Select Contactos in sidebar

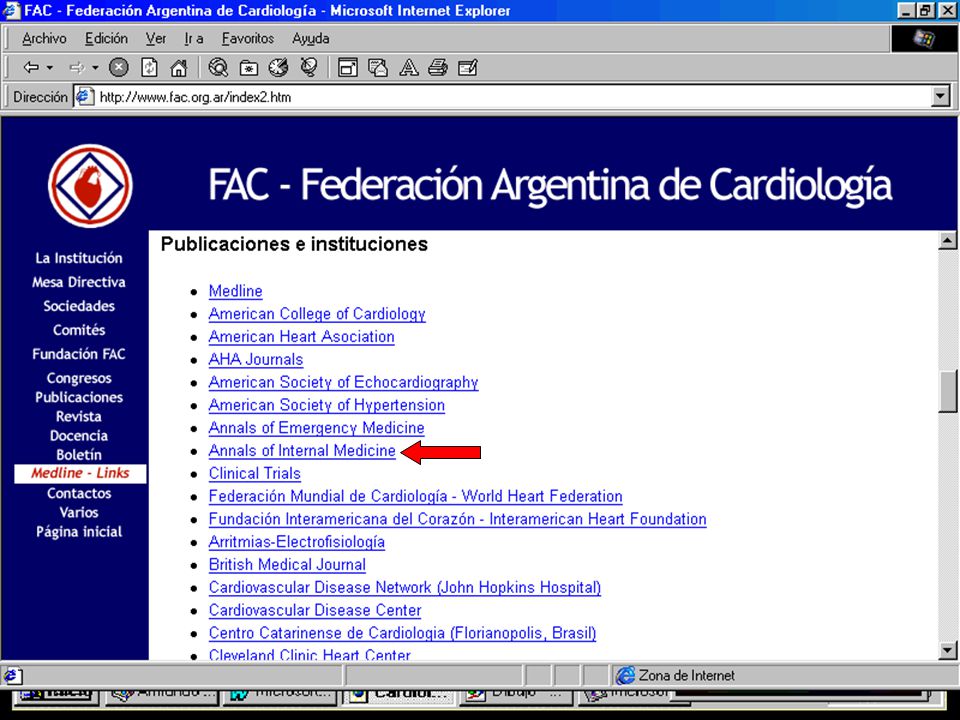tap(78, 493)
